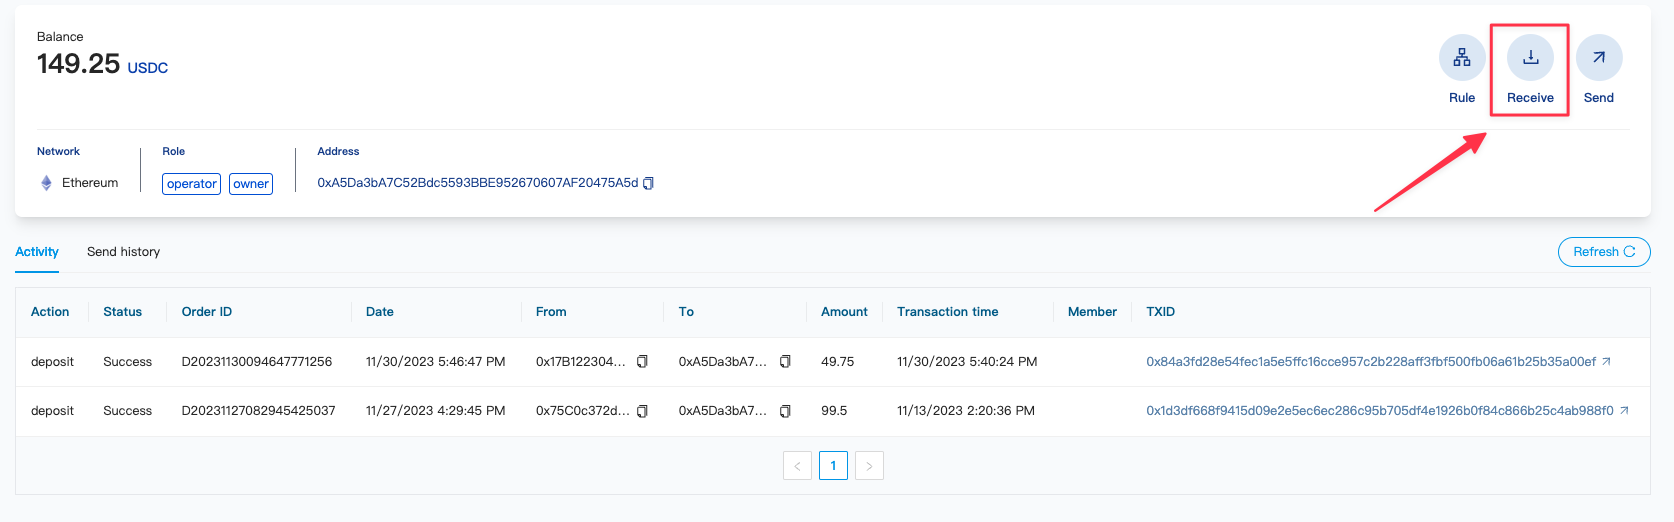Click the owner role tag

(251, 184)
